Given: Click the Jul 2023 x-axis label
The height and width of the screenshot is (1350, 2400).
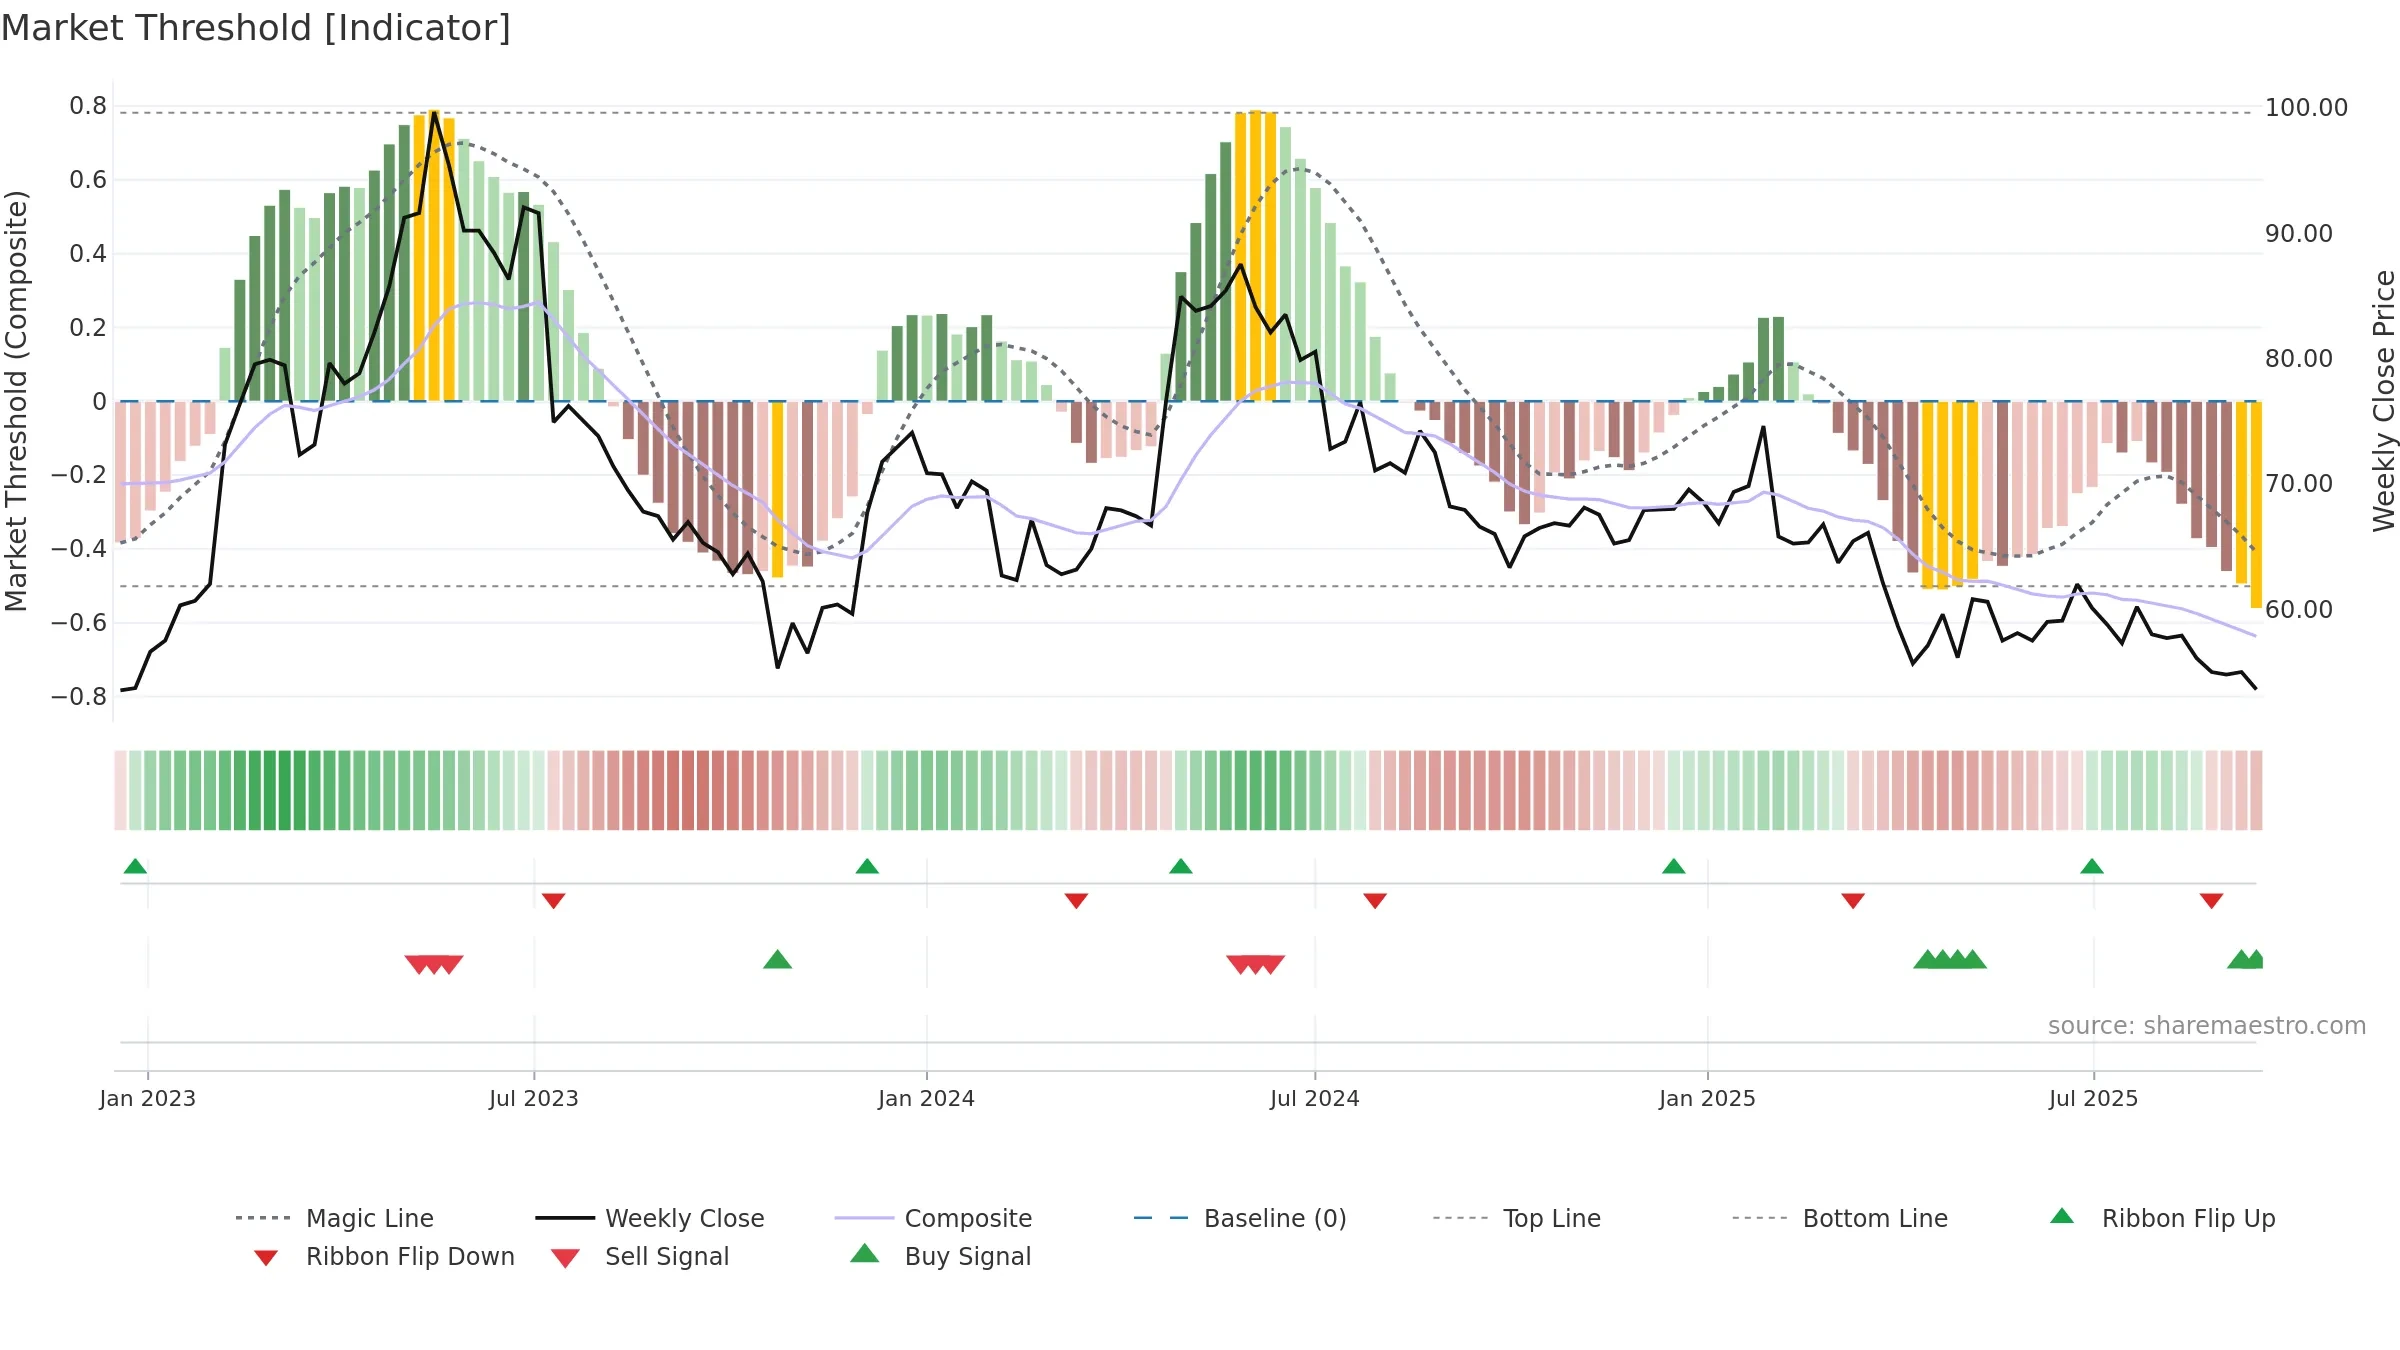Looking at the screenshot, I should coord(534,1099).
